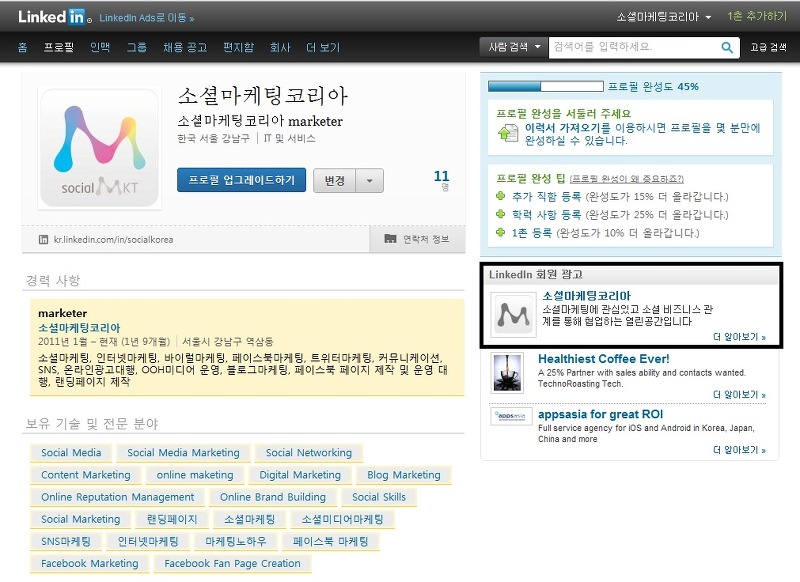This screenshot has width=800, height=582.
Task: Click the 프로필 업그레이드하기 button
Action: (x=241, y=180)
